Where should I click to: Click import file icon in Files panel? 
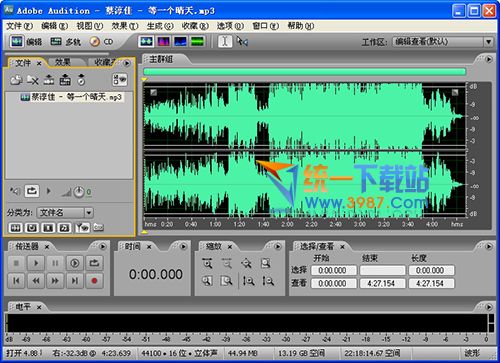16,80
